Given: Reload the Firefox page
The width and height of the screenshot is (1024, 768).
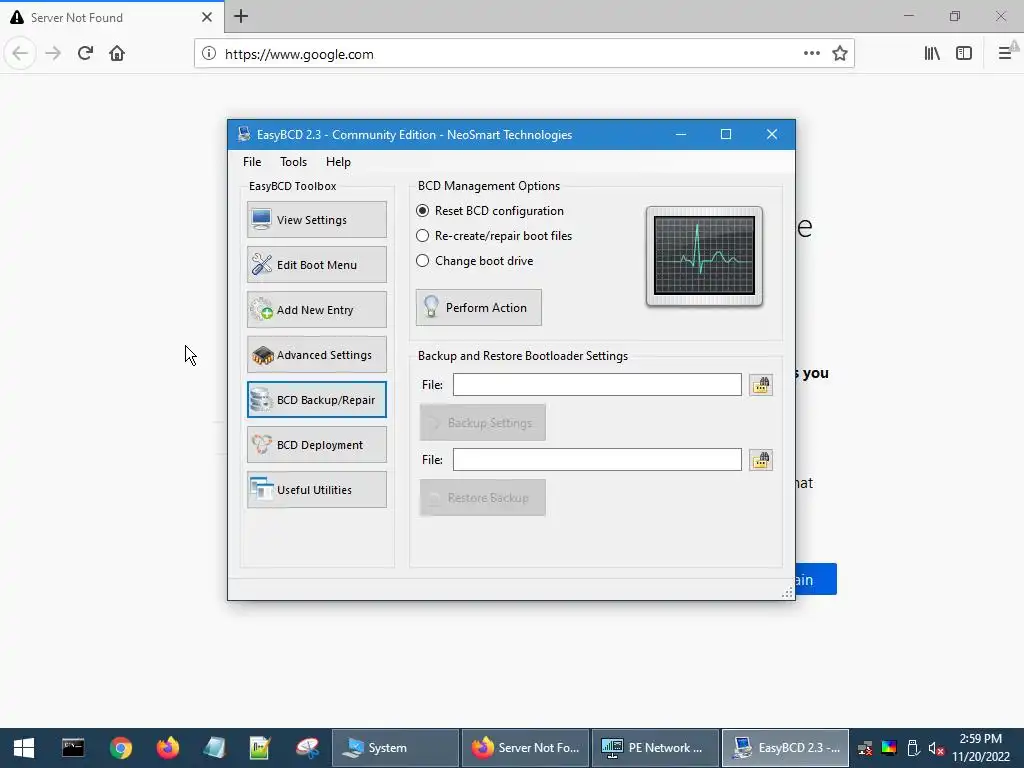Looking at the screenshot, I should pos(86,54).
